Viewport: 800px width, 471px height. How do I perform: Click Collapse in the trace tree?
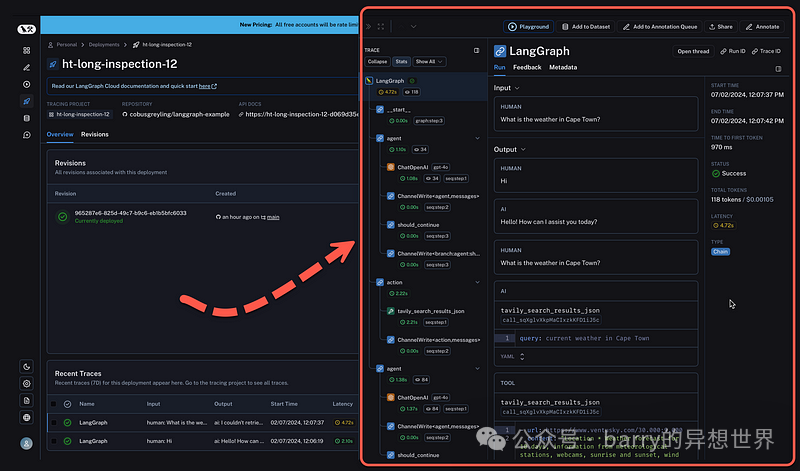(x=378, y=62)
